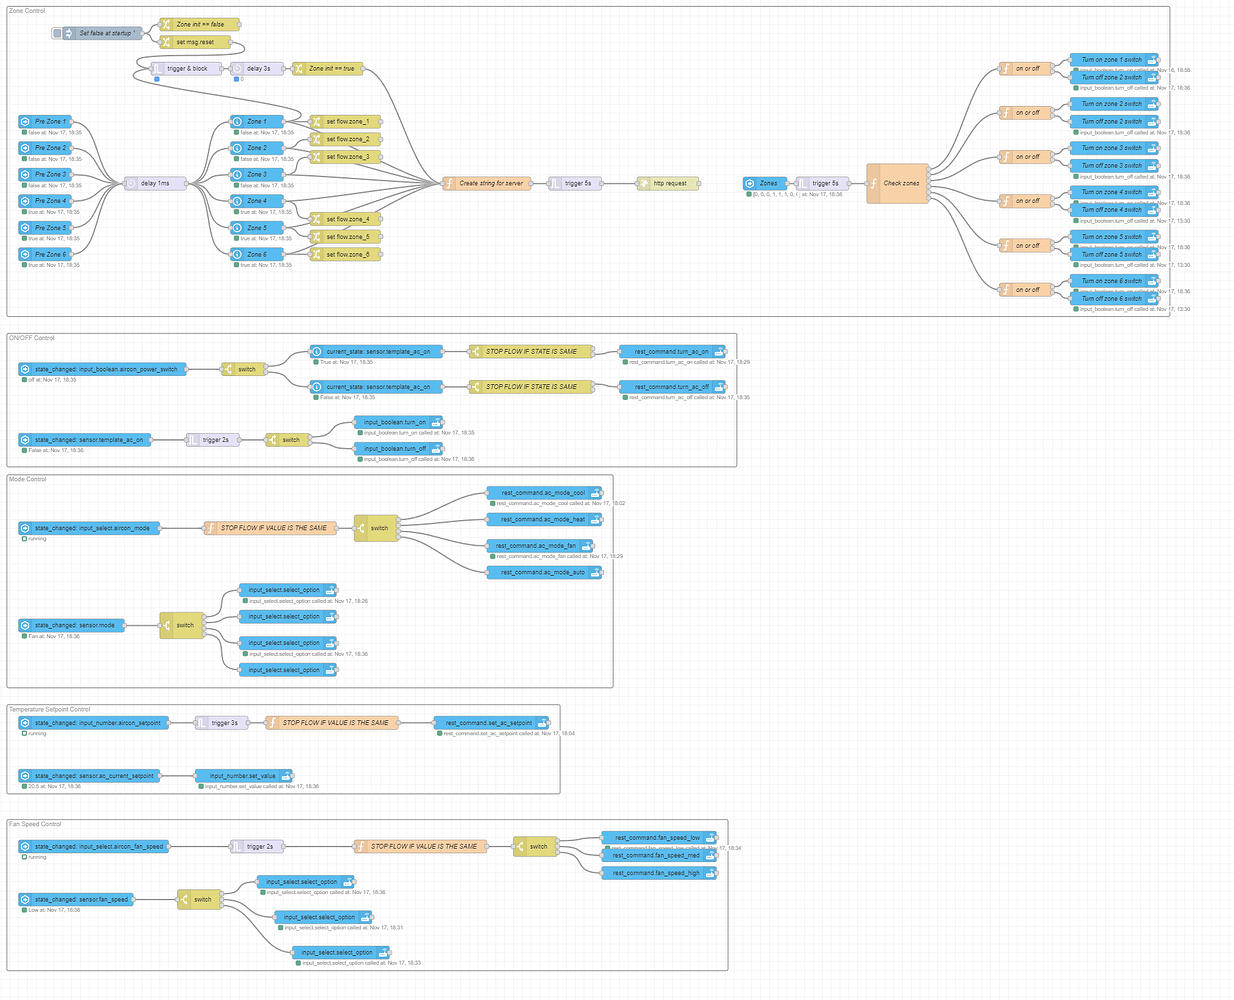
Task: Select the rest_command.set_ac_setpoint node
Action: [491, 722]
